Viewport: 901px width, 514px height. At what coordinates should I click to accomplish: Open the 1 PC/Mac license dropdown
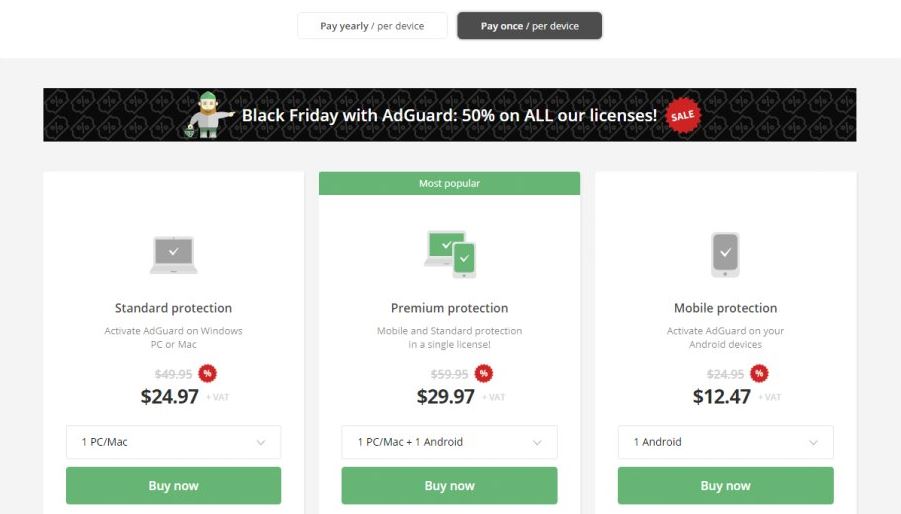[x=173, y=442]
